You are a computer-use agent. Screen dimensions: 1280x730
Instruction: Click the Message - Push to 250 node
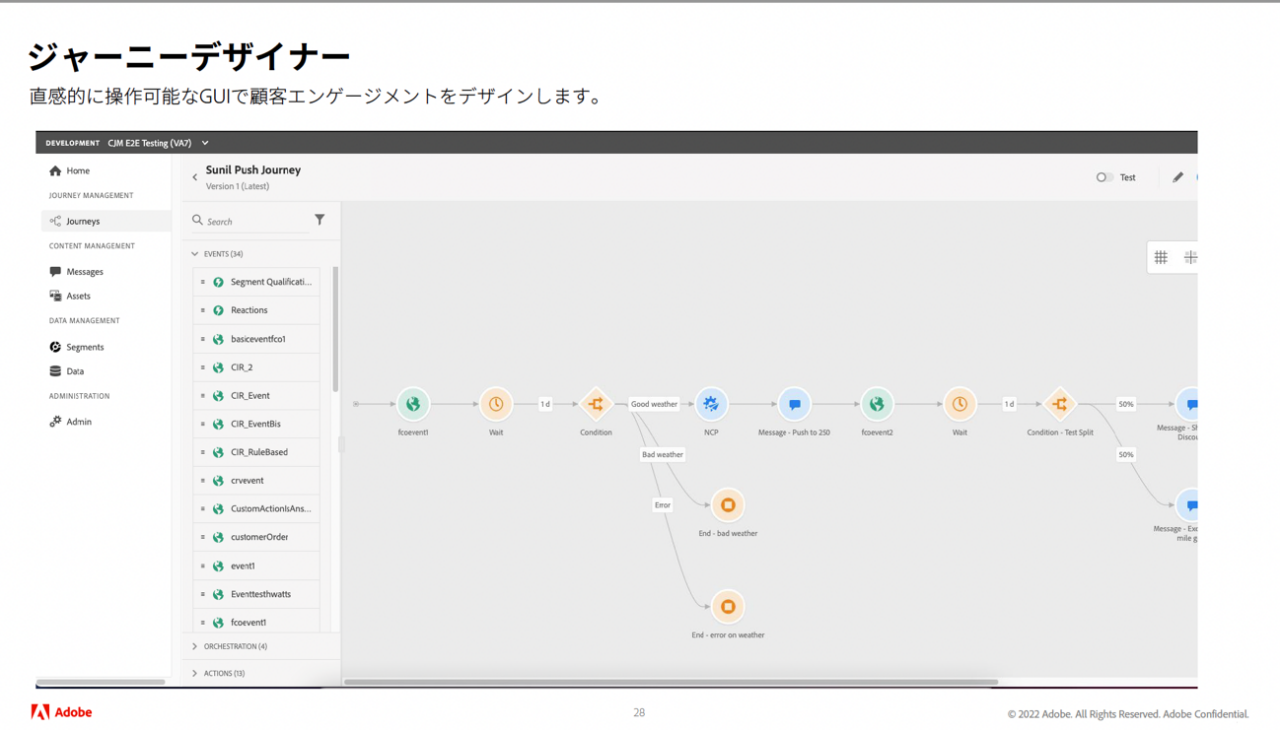point(794,404)
